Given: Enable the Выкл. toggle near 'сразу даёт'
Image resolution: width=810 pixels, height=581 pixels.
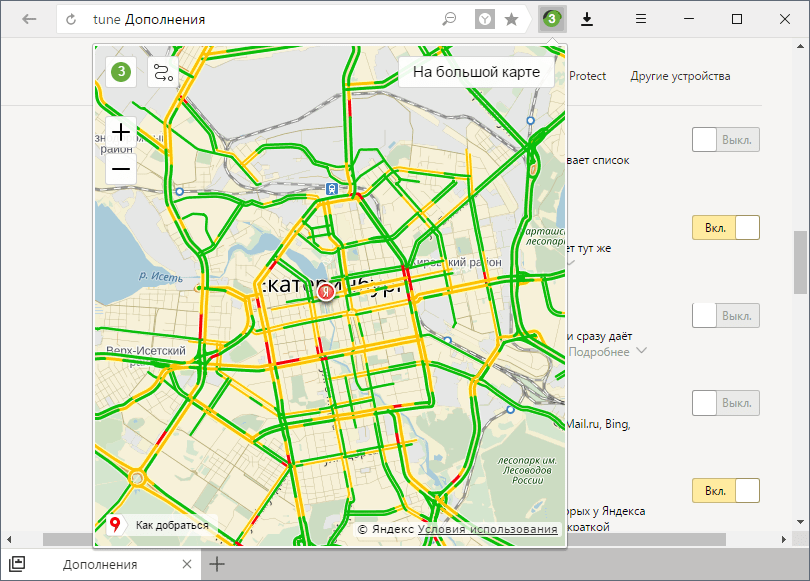Looking at the screenshot, I should [726, 315].
